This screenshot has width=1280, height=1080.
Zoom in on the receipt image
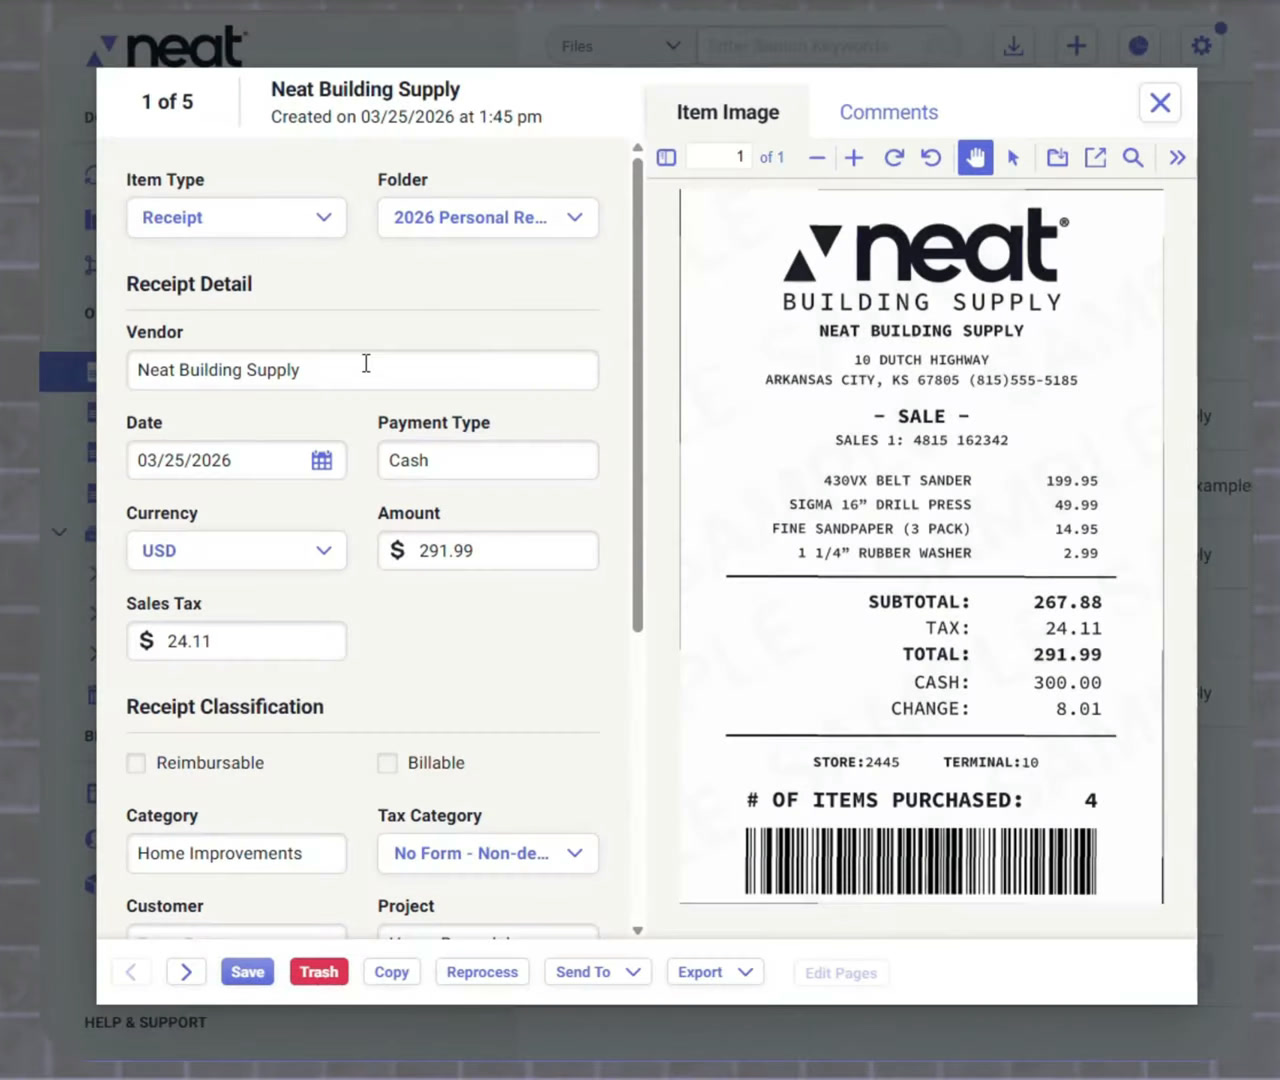(854, 158)
